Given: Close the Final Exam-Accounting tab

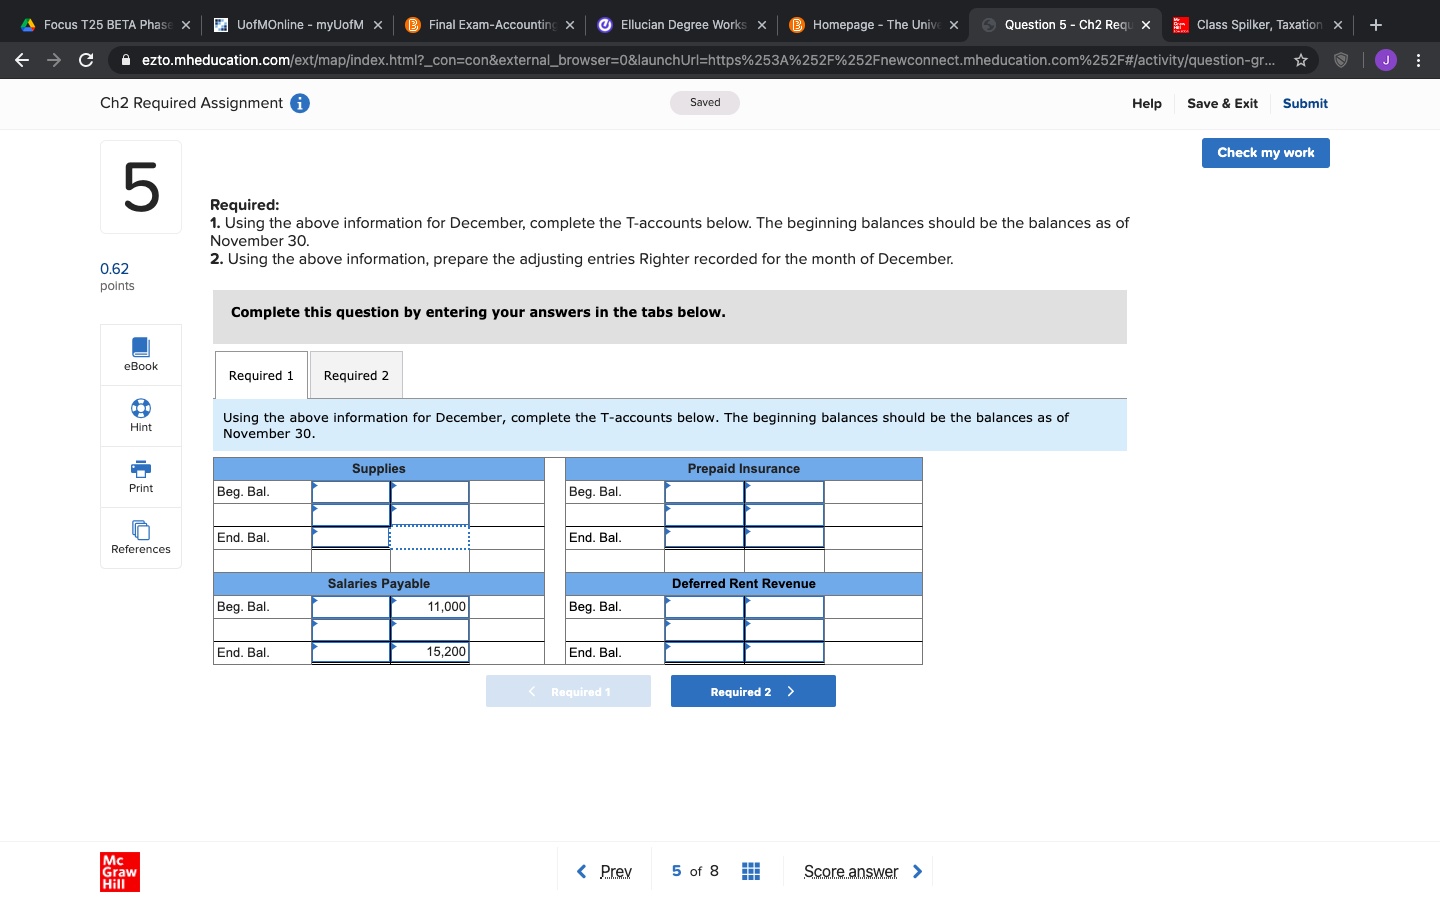Looking at the screenshot, I should pos(570,25).
